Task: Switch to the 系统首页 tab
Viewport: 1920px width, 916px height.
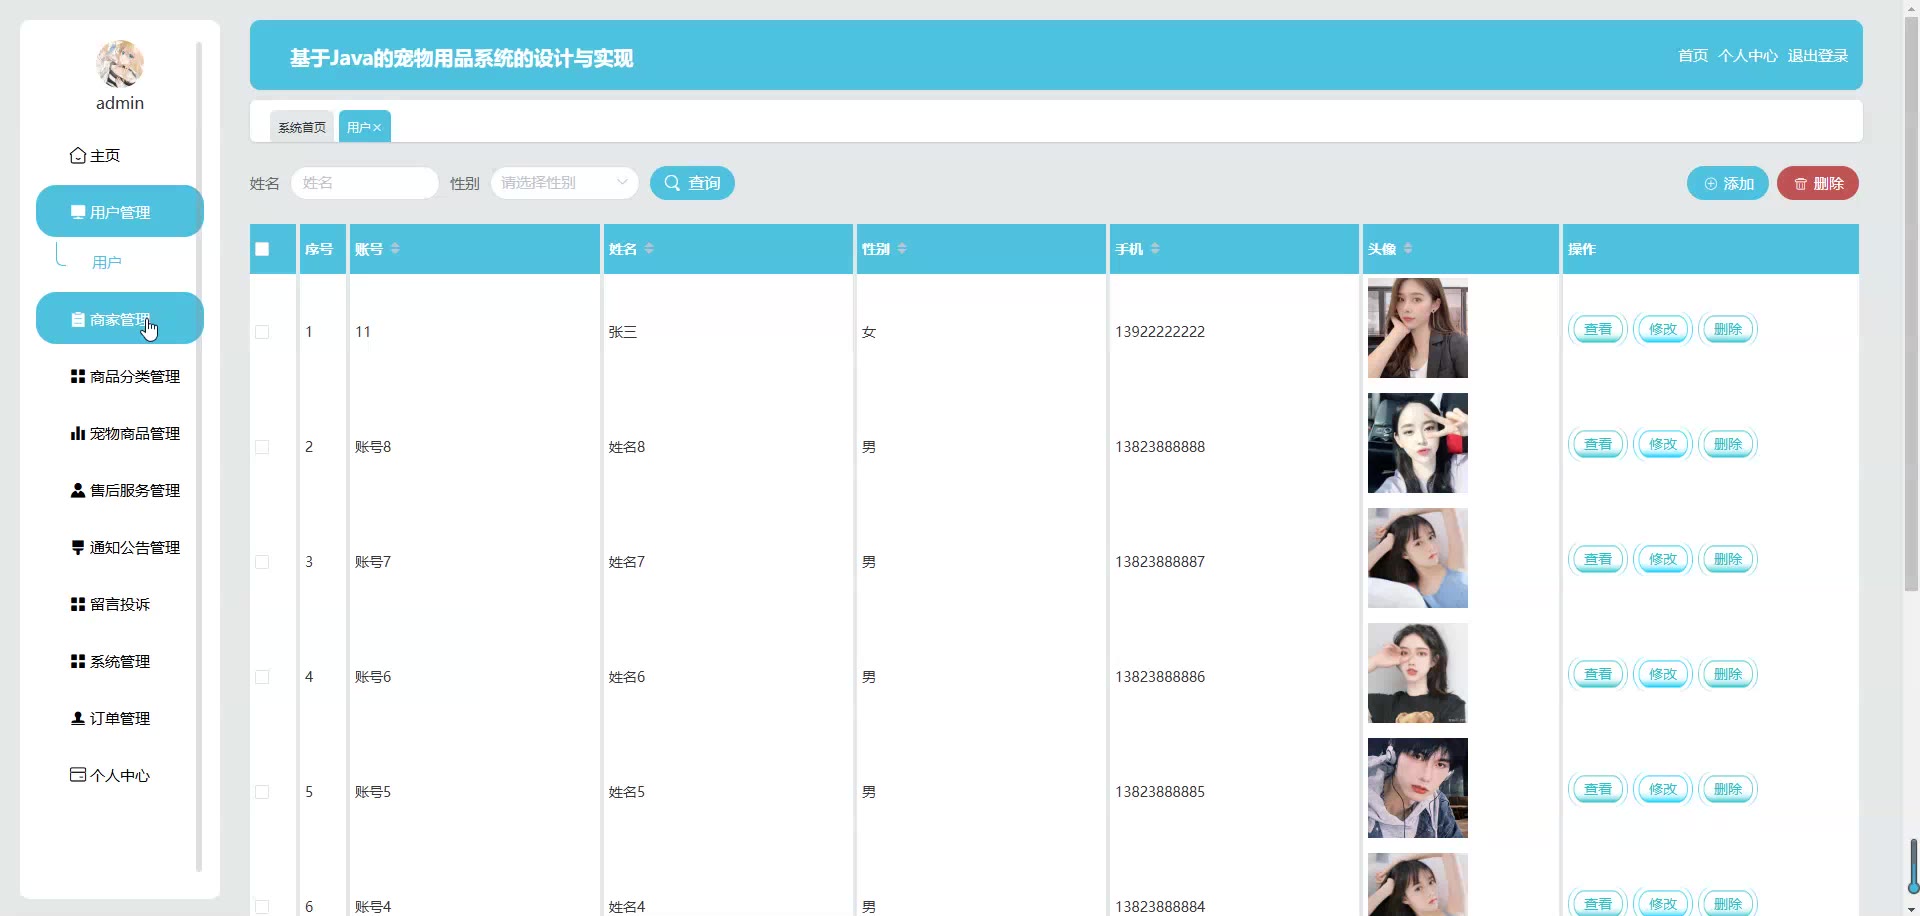Action: pos(302,127)
